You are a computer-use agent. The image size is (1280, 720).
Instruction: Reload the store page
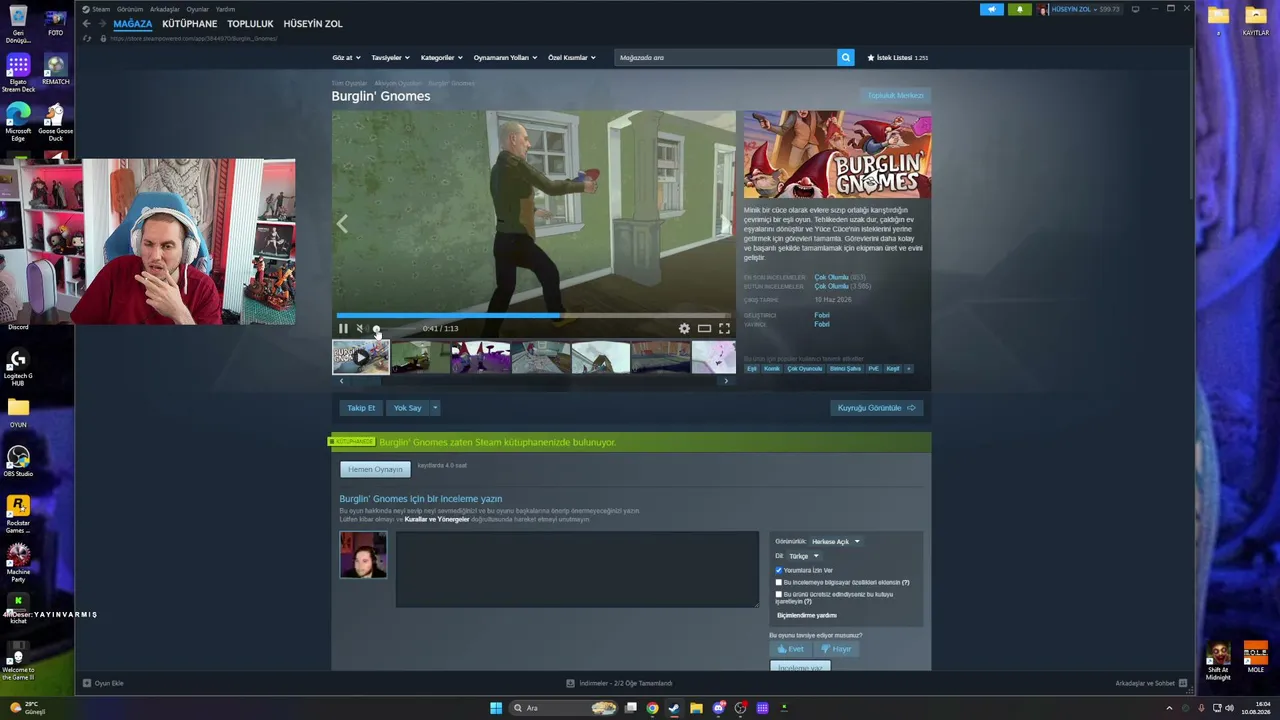[88, 39]
